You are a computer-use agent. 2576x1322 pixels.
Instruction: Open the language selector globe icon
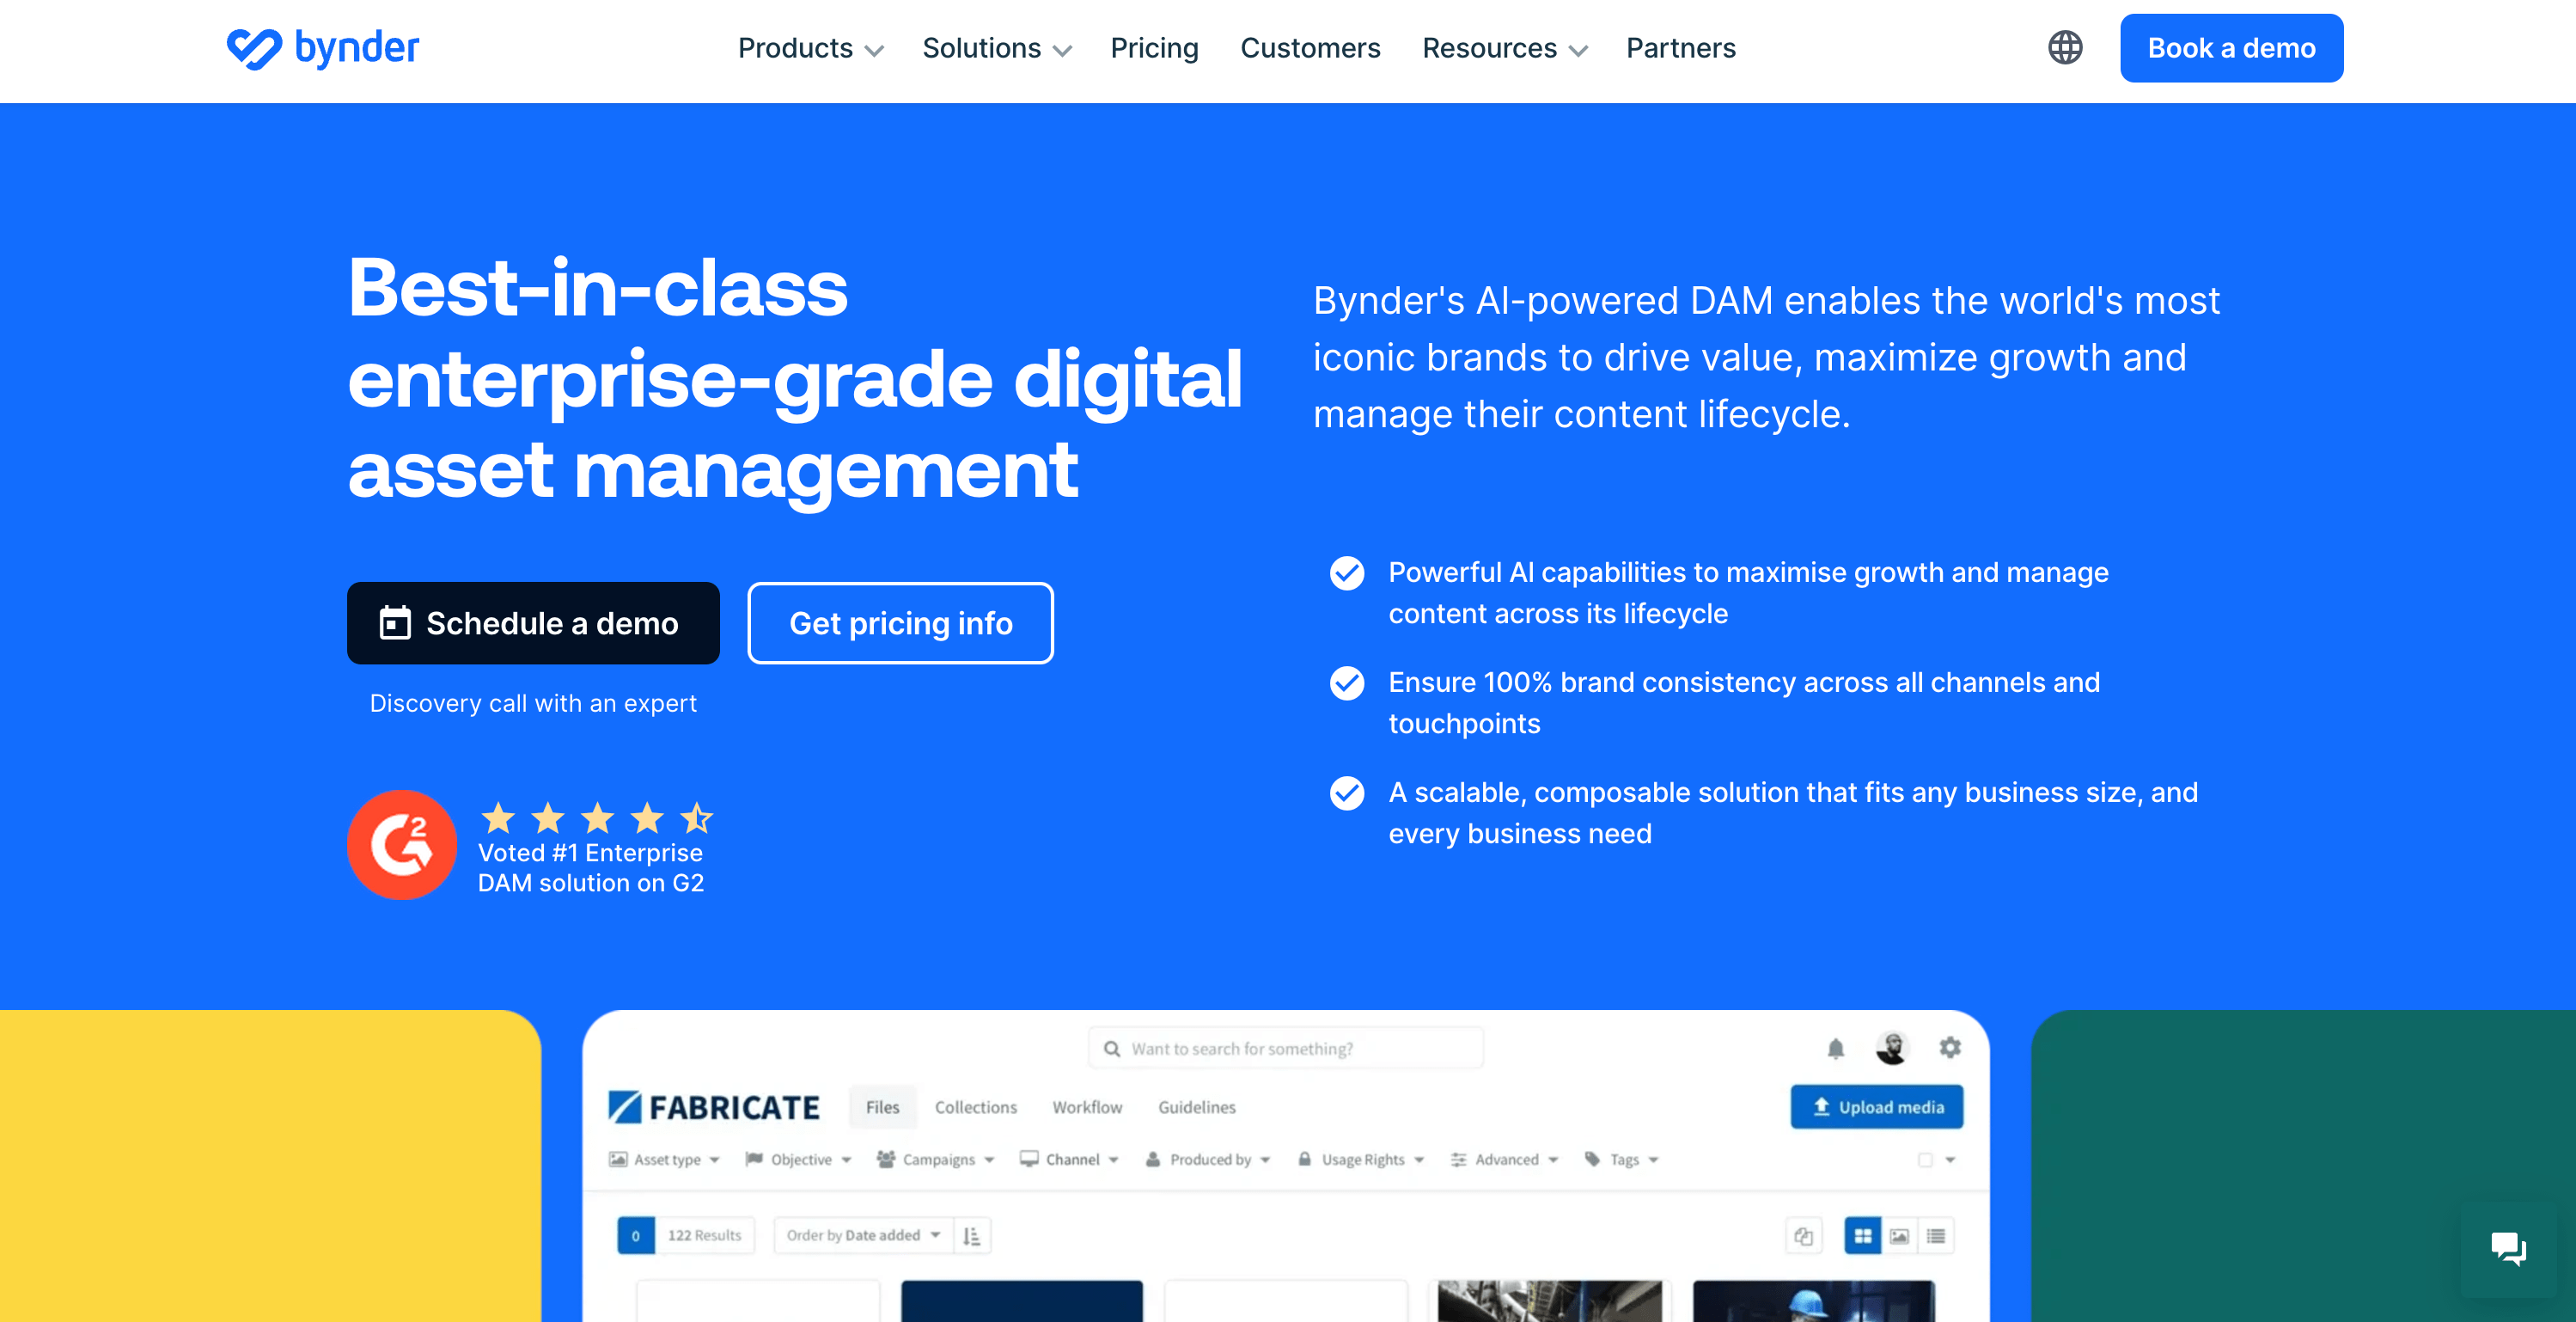tap(2065, 48)
